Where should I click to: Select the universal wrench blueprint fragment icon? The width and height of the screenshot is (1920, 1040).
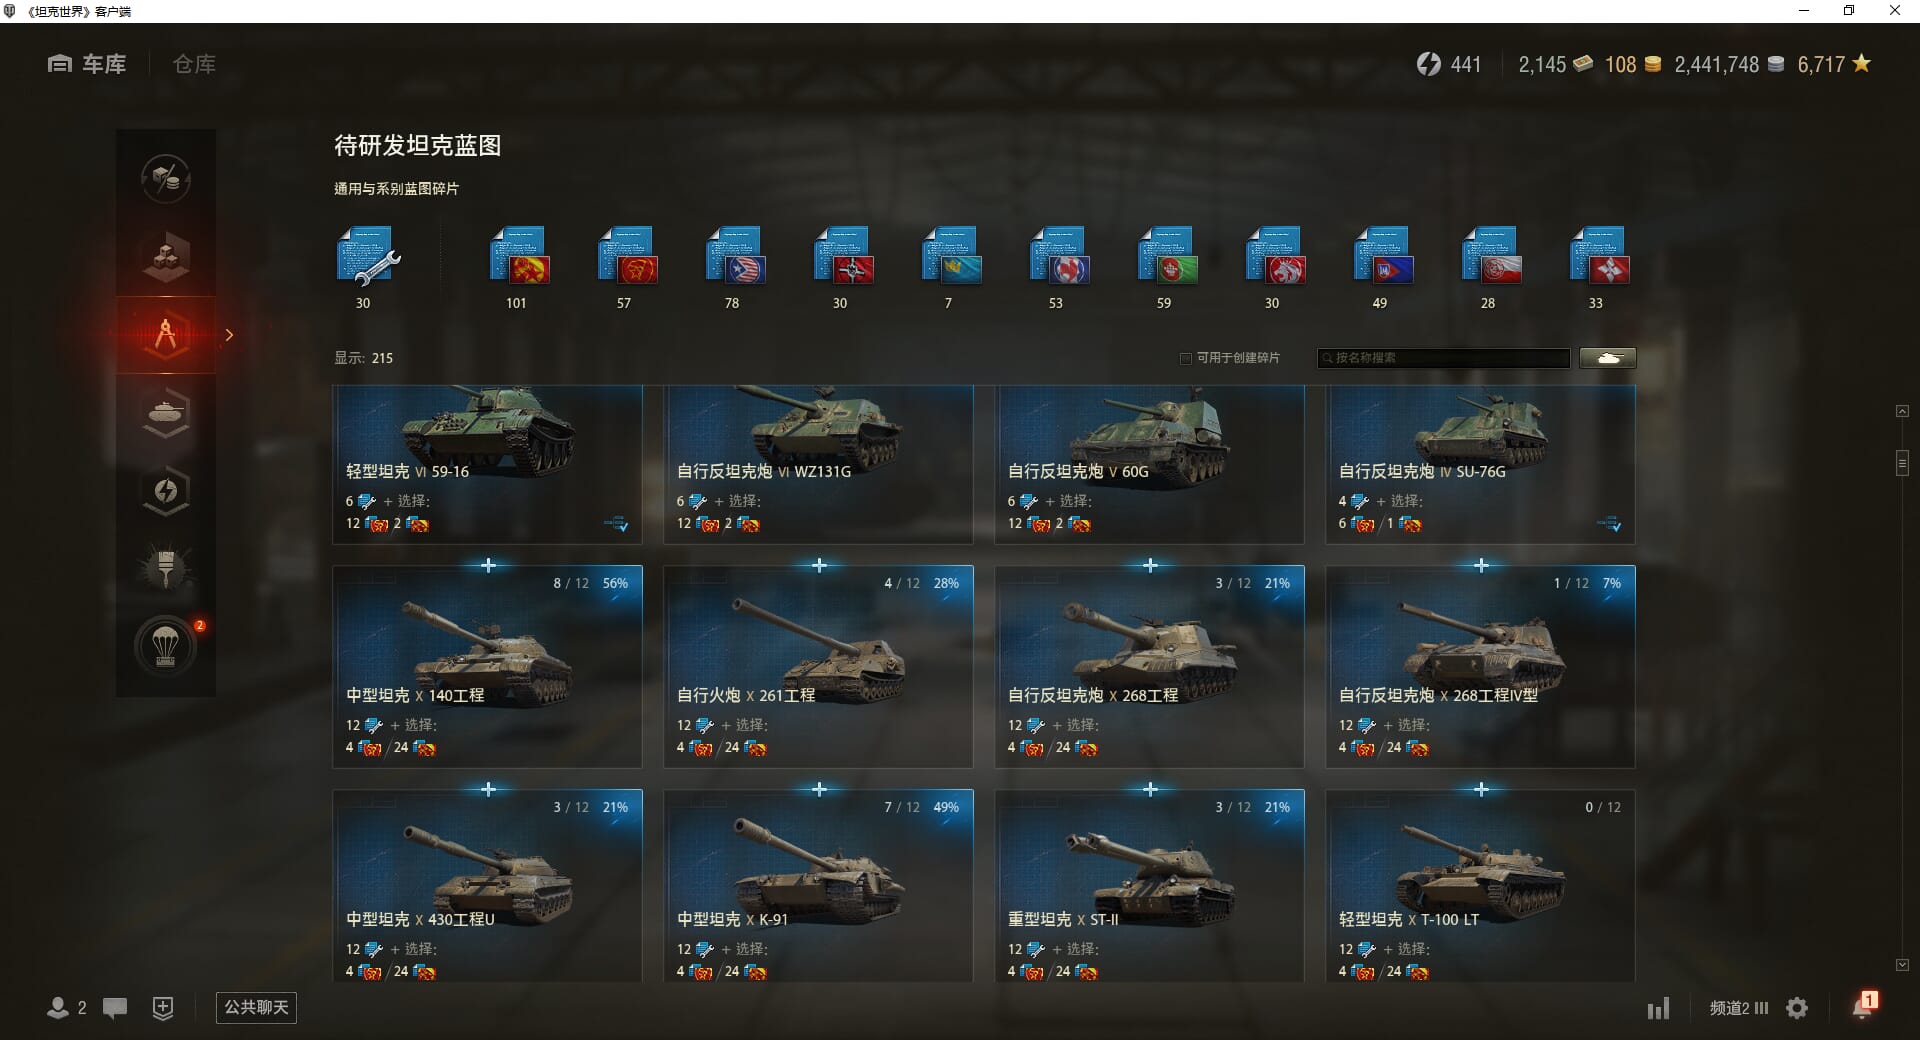pos(367,257)
